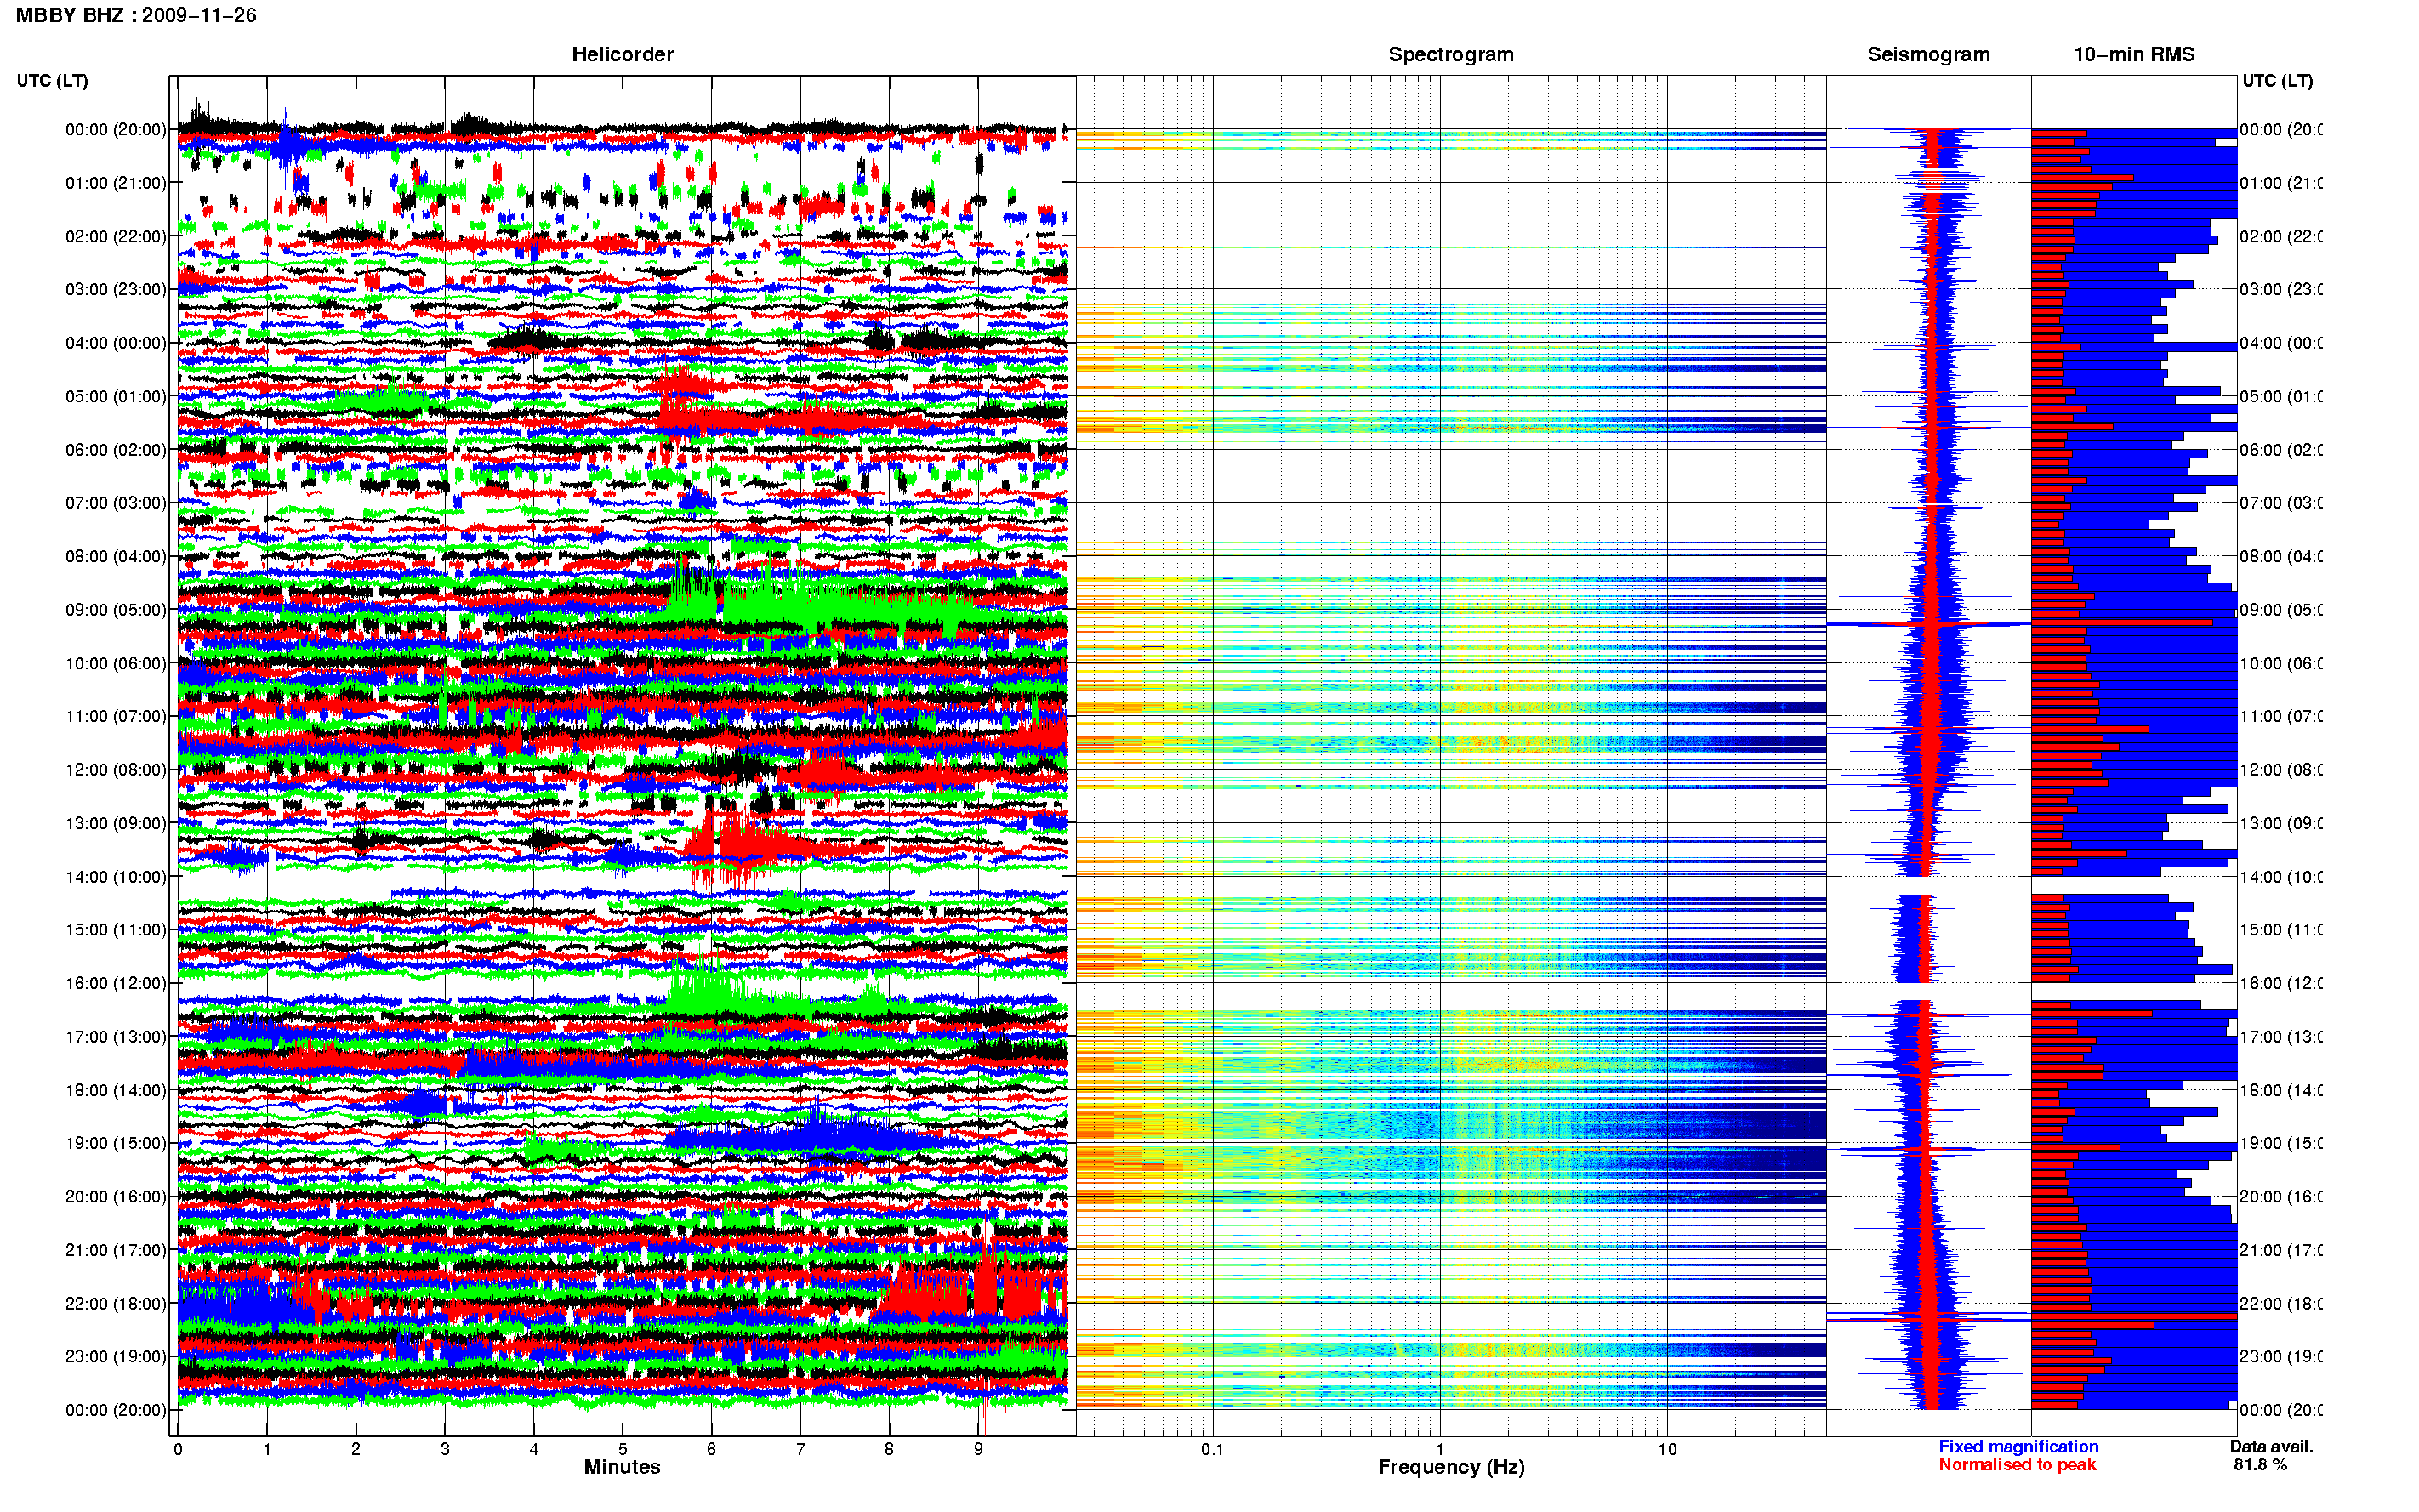
Task: Click the left time label 22:00 (18:00)
Action: (x=116, y=1304)
